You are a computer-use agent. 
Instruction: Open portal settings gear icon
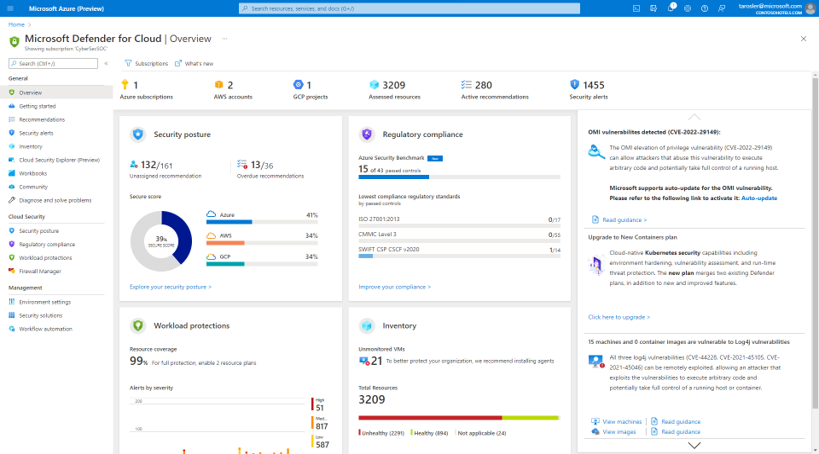tap(689, 8)
